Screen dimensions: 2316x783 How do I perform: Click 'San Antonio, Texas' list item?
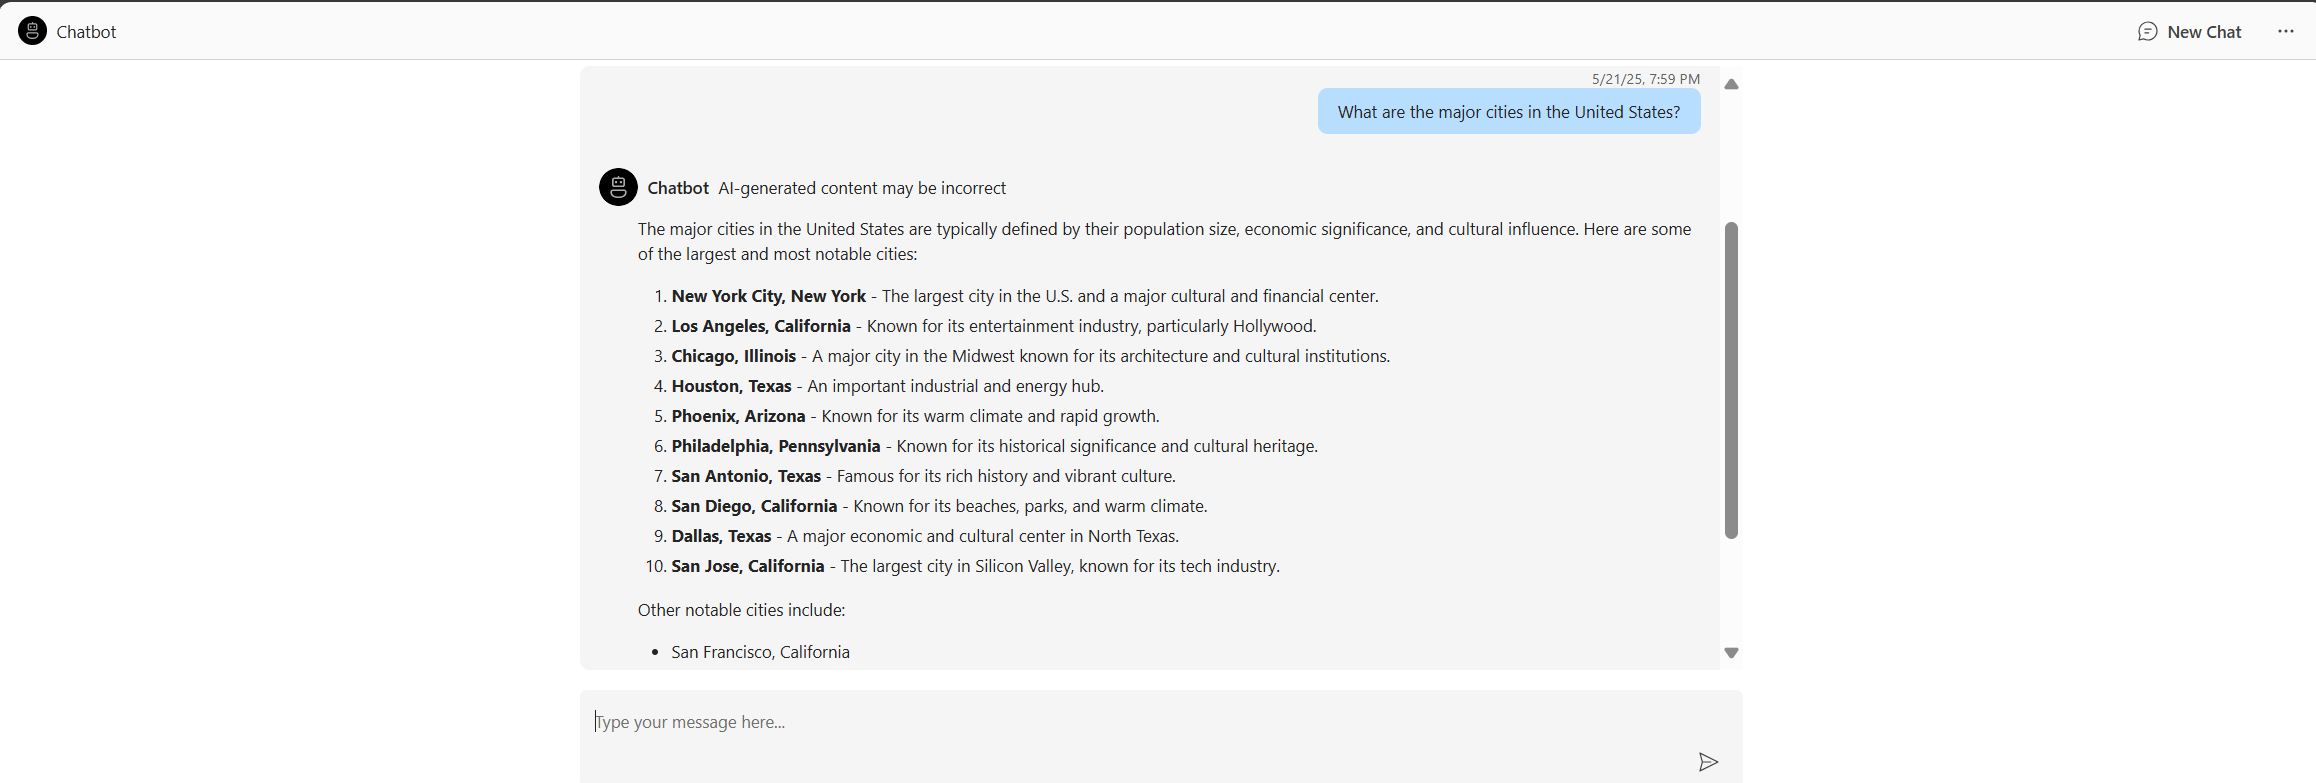(924, 476)
